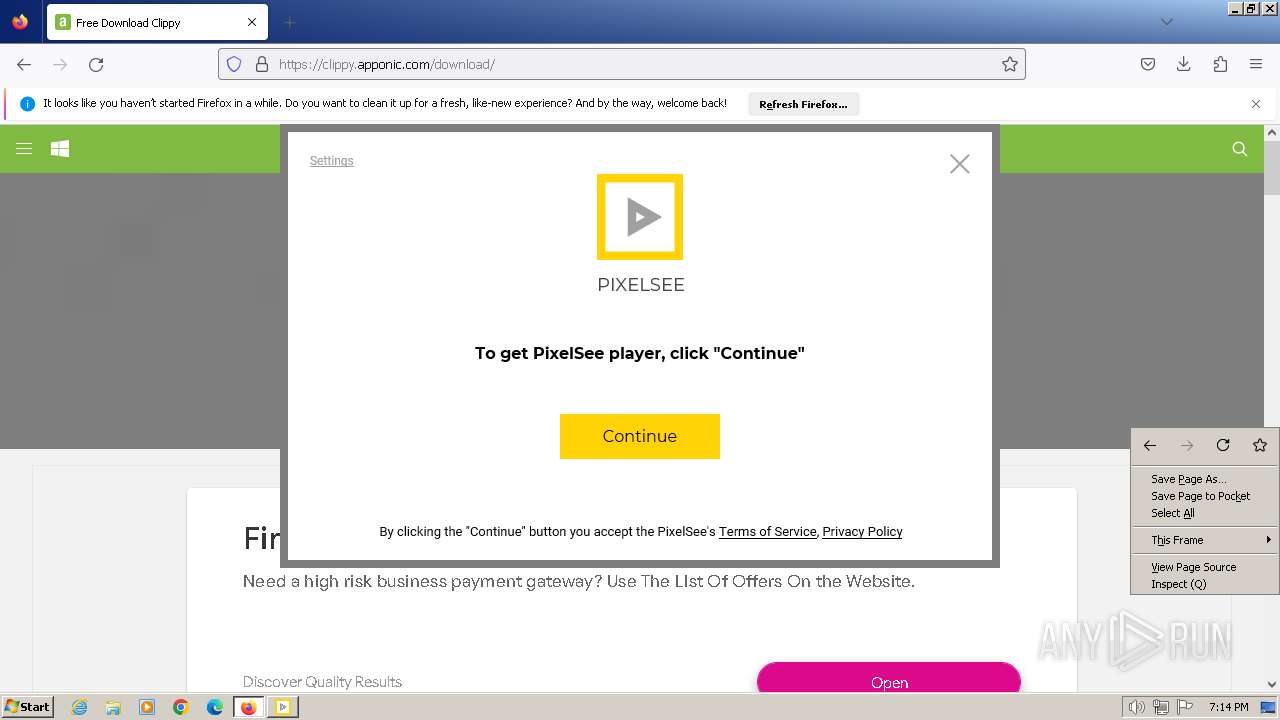Click the Discover Quality Results text
Viewport: 1280px width, 720px height.
322,682
